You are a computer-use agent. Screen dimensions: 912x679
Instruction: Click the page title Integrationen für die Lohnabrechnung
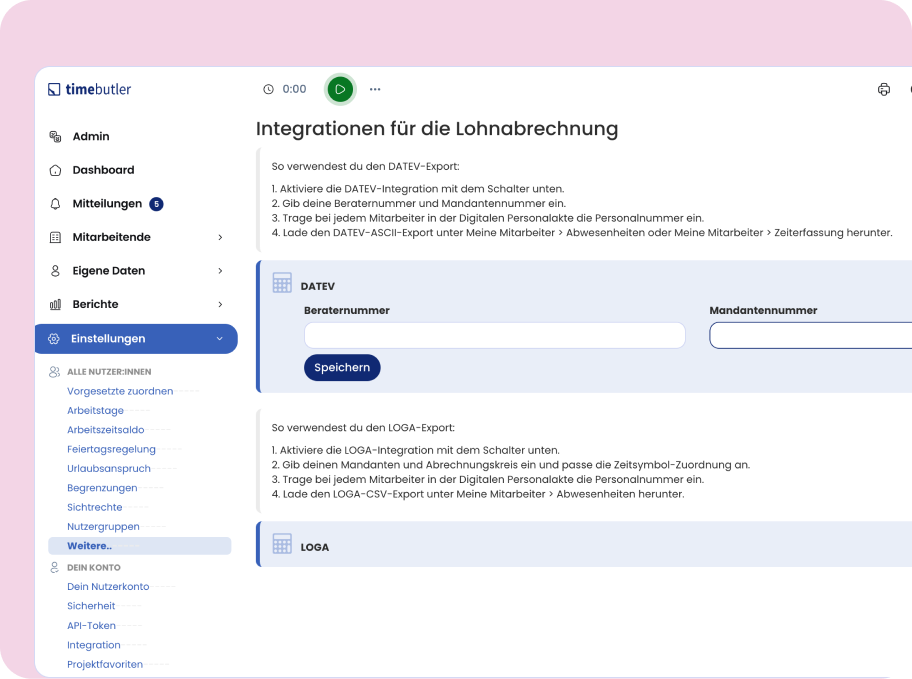point(437,128)
